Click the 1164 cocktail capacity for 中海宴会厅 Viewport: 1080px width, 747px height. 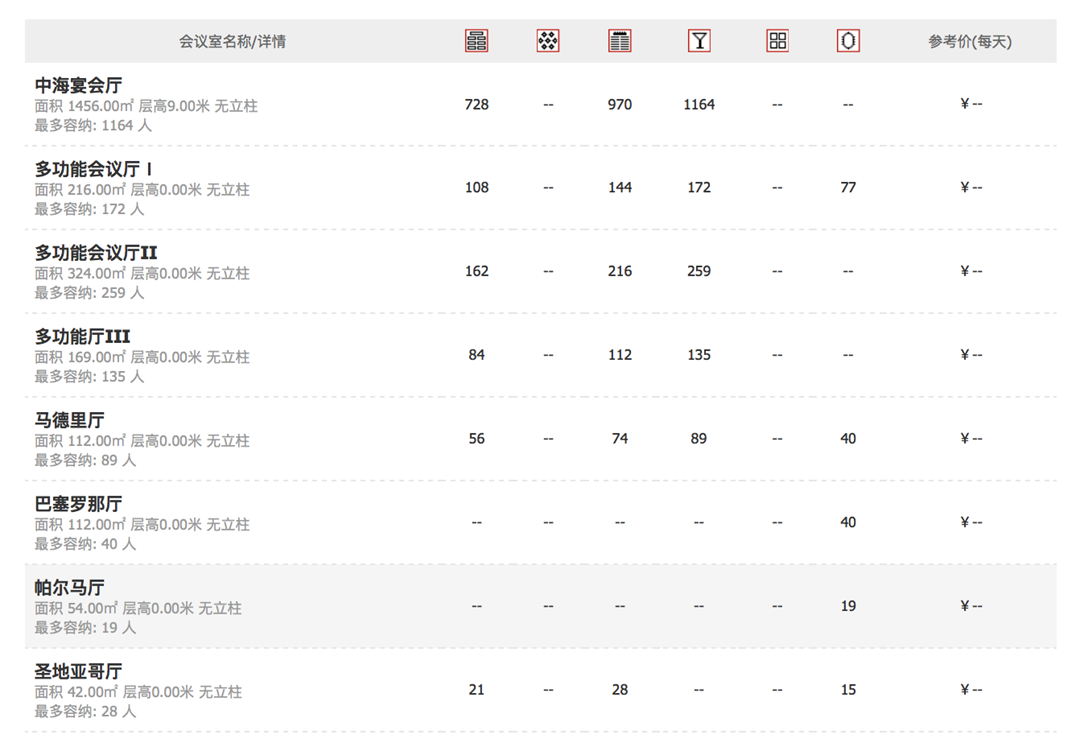(699, 104)
